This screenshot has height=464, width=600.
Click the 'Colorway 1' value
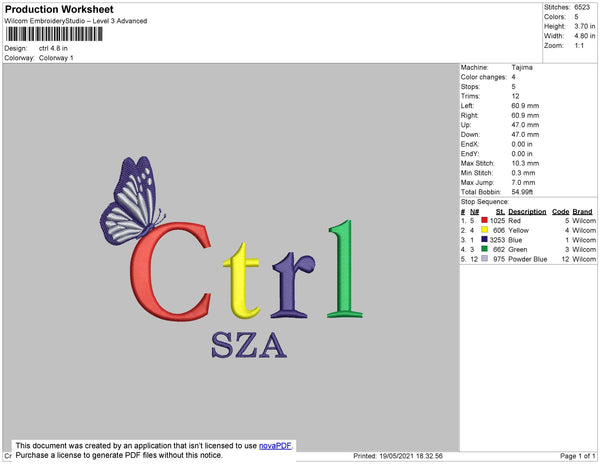pos(56,58)
